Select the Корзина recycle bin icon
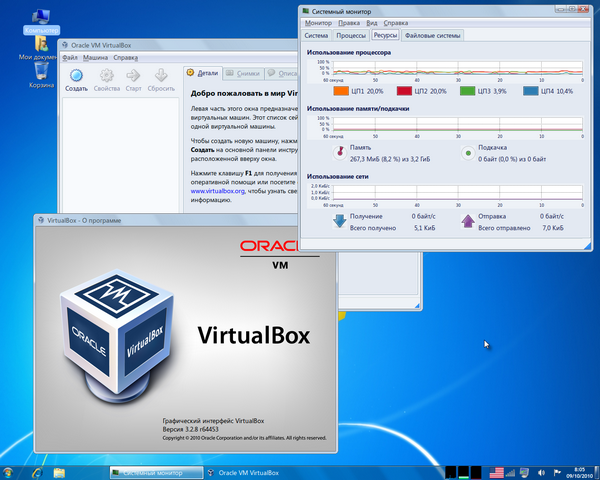 (x=41, y=70)
